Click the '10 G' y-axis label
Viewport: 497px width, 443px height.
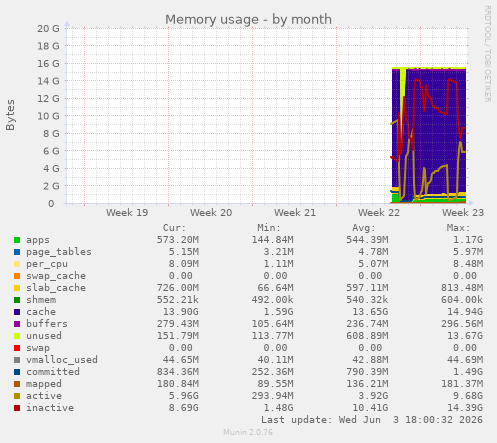[48, 116]
